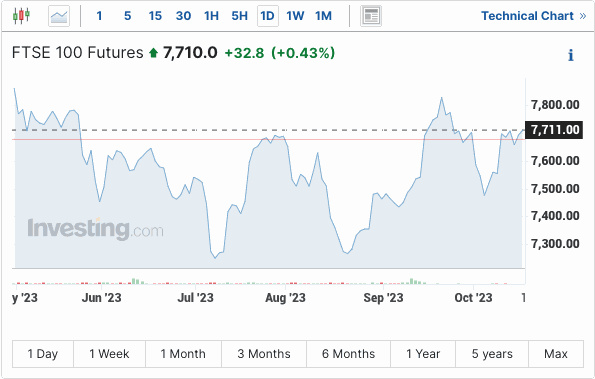Click the (+0.43%) percentage change
The image size is (595, 379).
coord(303,53)
